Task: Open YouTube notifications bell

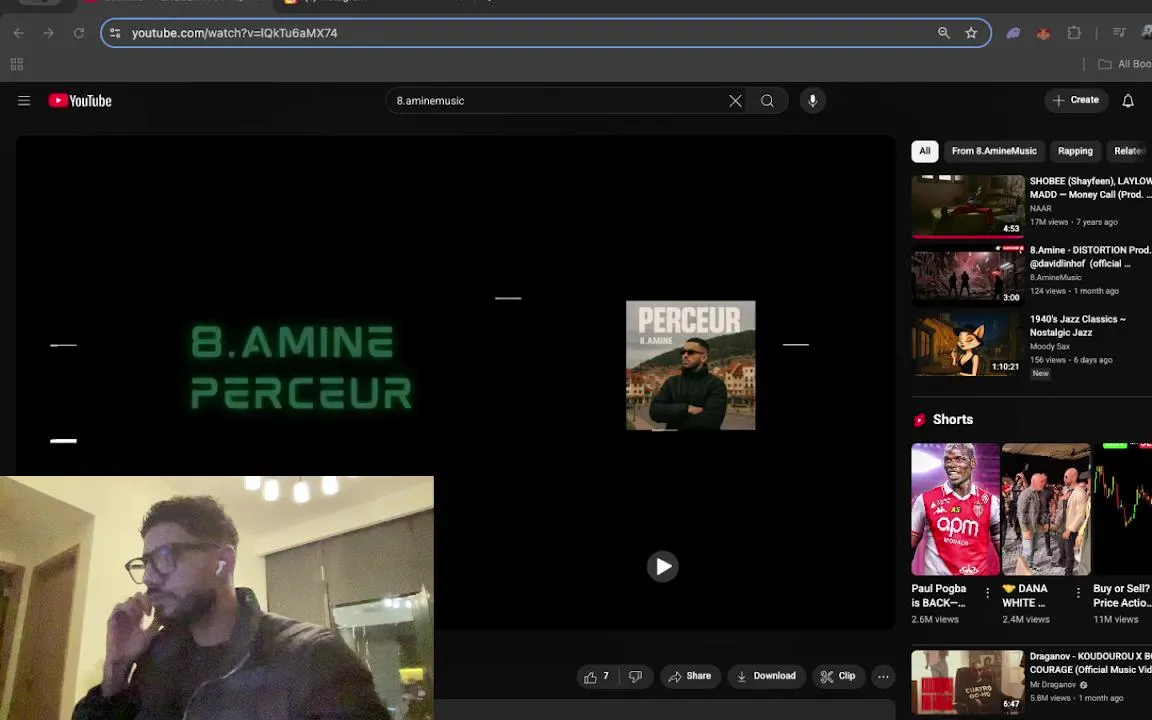Action: pos(1128,101)
